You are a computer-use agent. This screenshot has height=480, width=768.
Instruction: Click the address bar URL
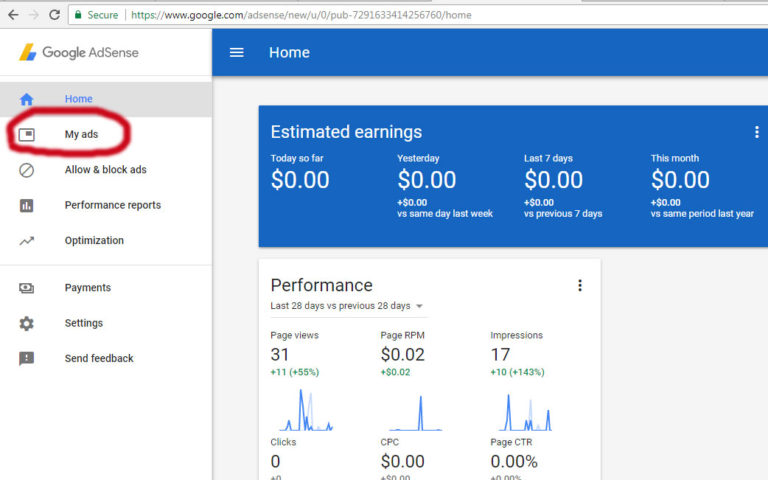pyautogui.click(x=301, y=15)
